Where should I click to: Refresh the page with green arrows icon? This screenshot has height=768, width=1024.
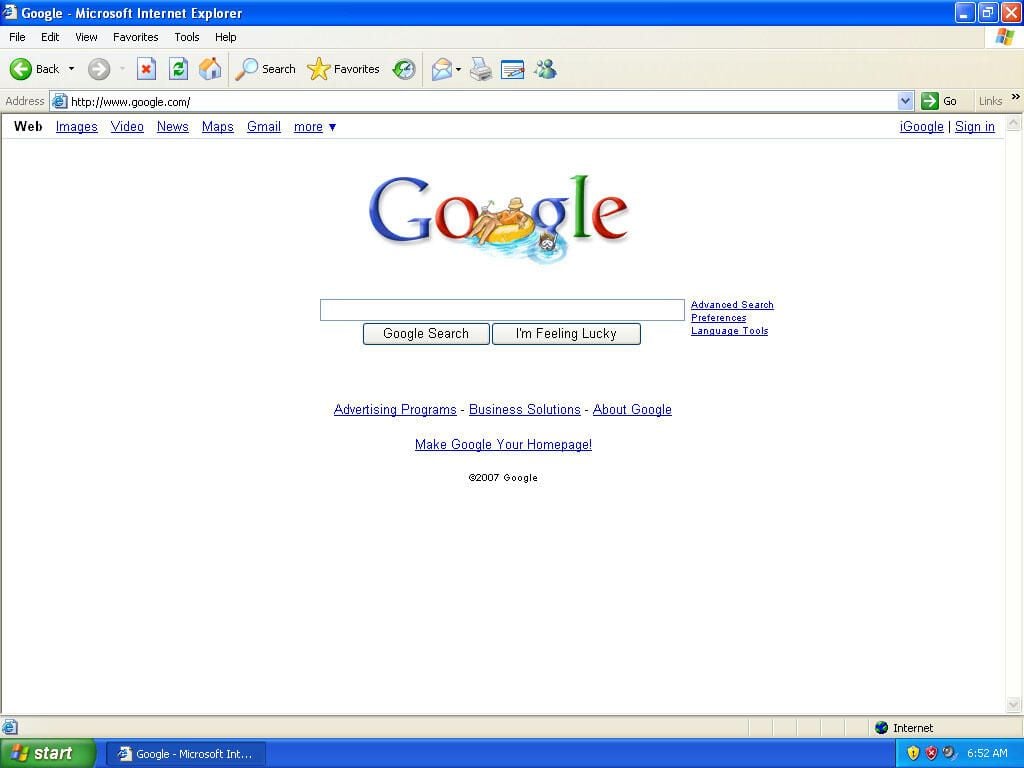coord(178,69)
